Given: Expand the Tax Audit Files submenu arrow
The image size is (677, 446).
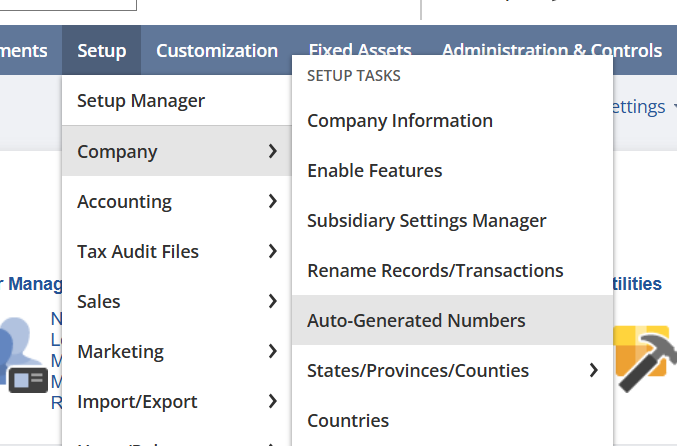Looking at the screenshot, I should [x=273, y=252].
